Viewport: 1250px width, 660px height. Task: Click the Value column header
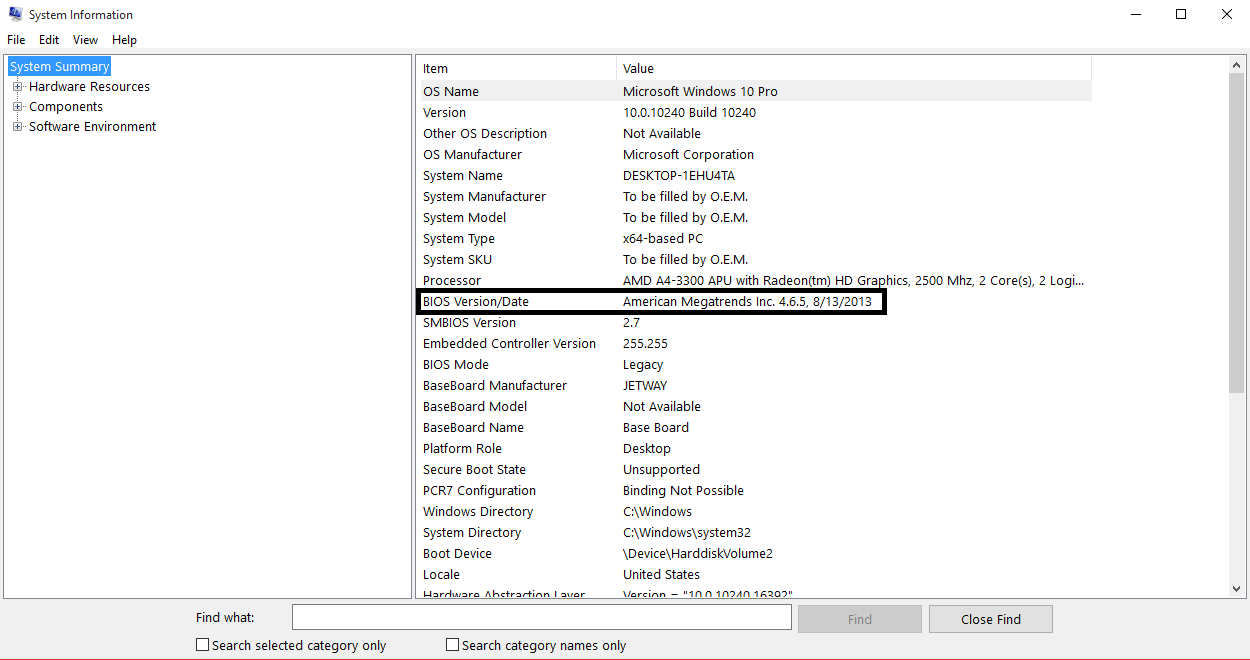[x=850, y=69]
